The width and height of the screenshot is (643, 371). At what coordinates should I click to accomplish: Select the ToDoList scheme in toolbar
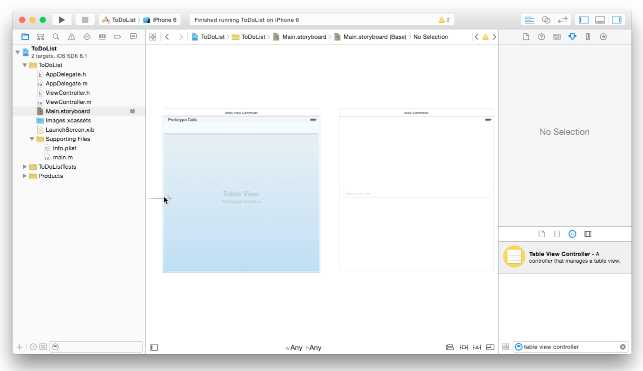[x=119, y=20]
